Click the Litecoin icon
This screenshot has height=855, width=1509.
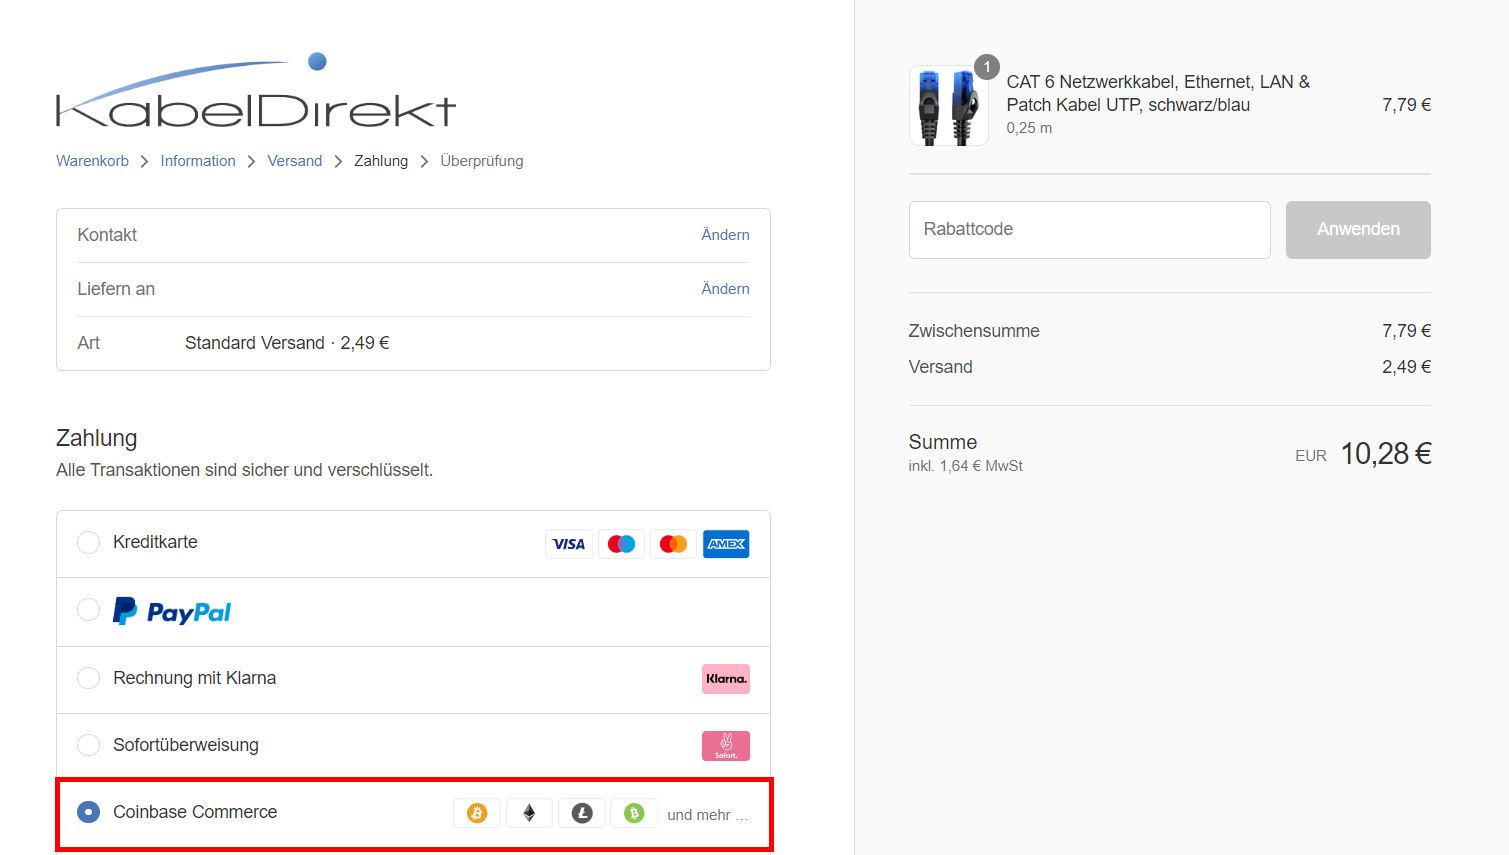pos(582,813)
